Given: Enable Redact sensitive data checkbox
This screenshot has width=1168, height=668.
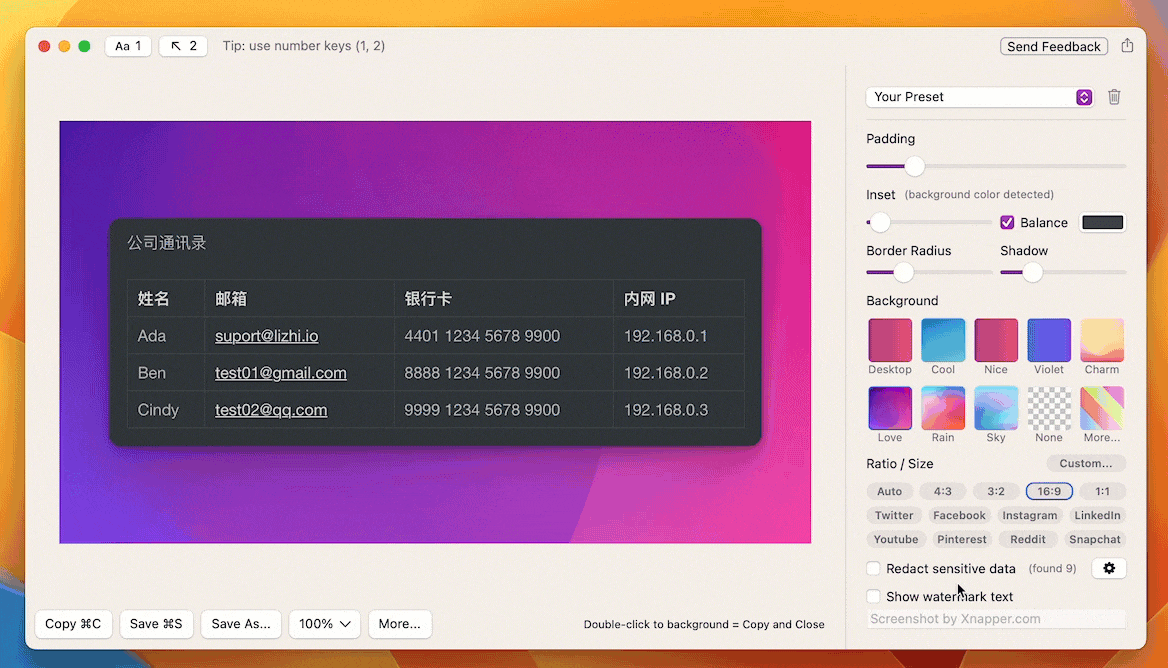Looking at the screenshot, I should (x=874, y=568).
